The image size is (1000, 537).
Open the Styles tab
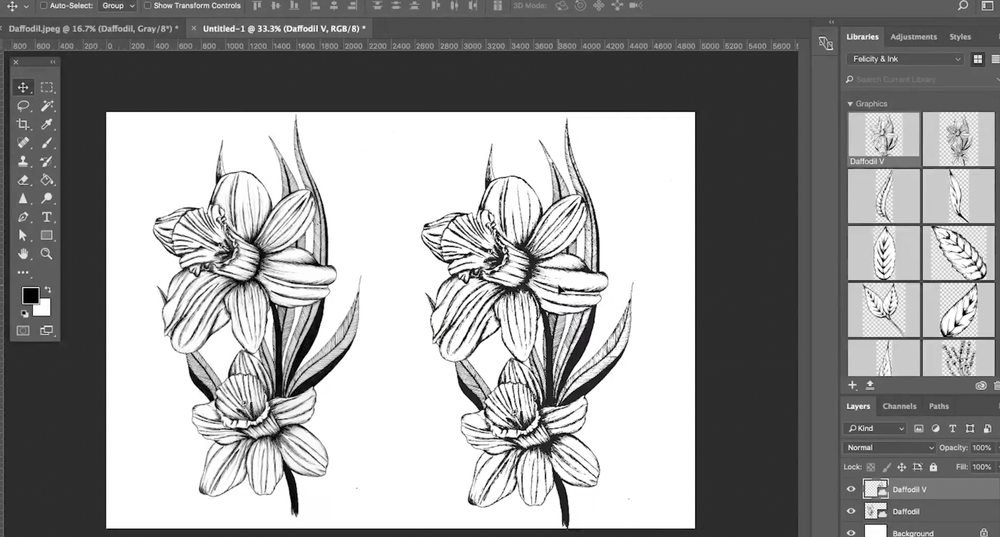(960, 37)
